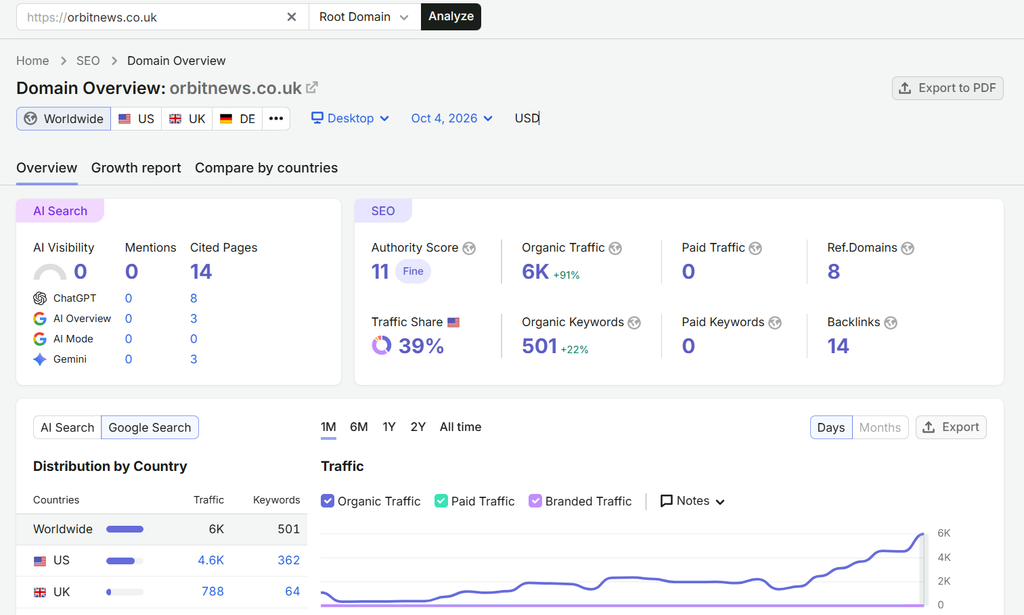1024x615 pixels.
Task: Click the upload icon in Export to PDF
Action: (x=905, y=88)
